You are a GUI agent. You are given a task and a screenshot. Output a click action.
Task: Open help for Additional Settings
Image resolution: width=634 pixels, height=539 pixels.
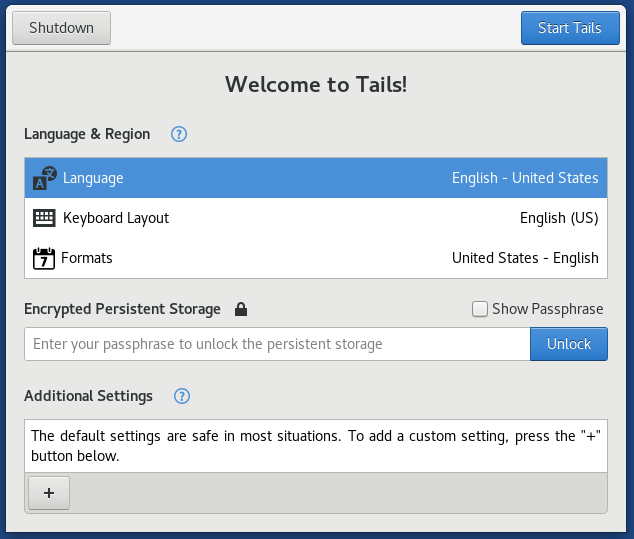[x=181, y=396]
